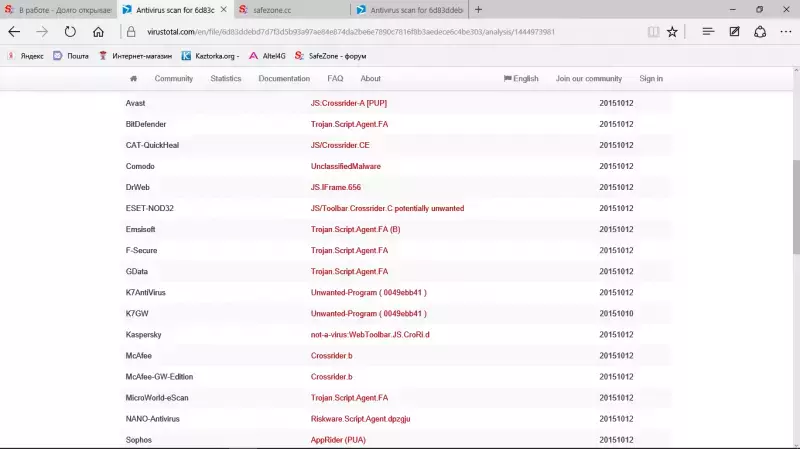Select BitDefender antivirus name
Viewport: 800px width, 449px height.
click(x=146, y=124)
